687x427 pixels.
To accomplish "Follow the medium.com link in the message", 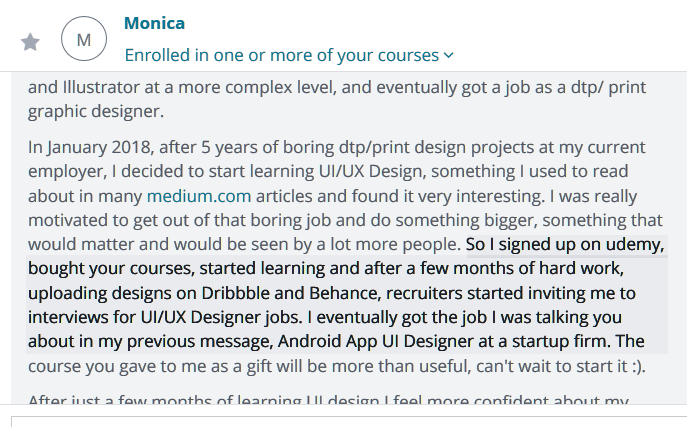I will click(198, 196).
